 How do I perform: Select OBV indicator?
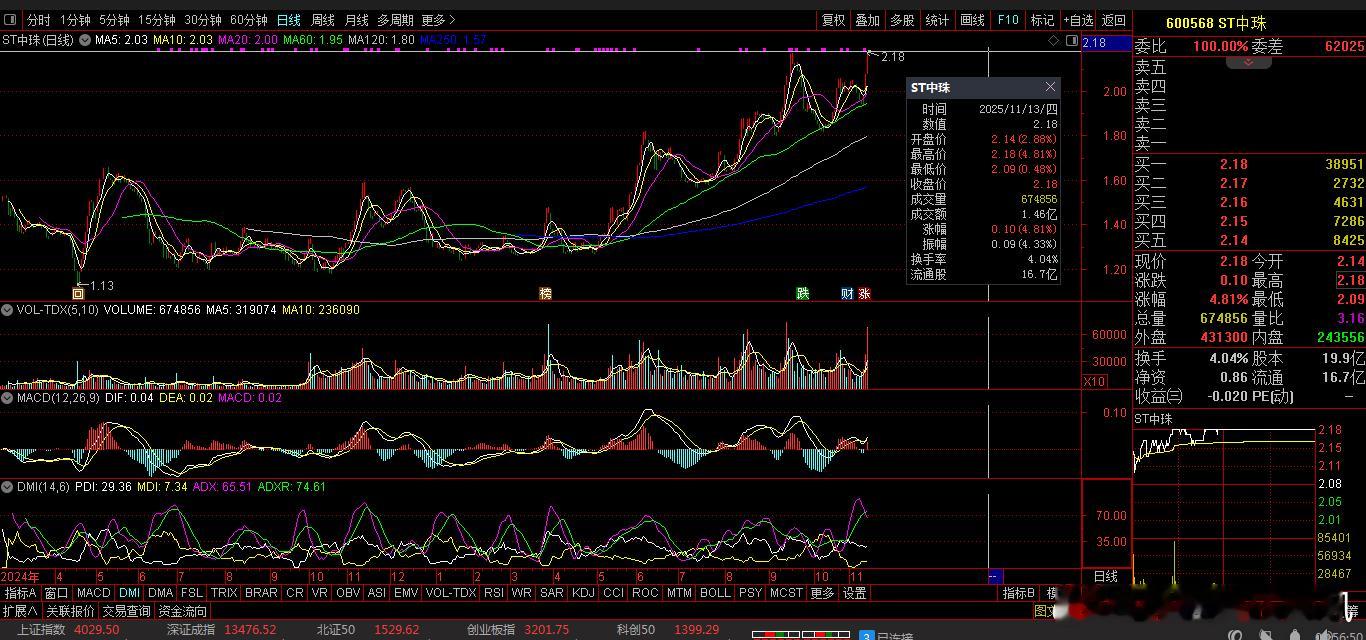(x=347, y=593)
